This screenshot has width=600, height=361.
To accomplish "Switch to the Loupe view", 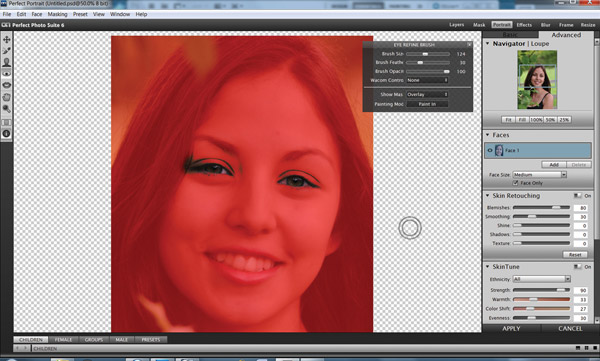I will tap(540, 44).
